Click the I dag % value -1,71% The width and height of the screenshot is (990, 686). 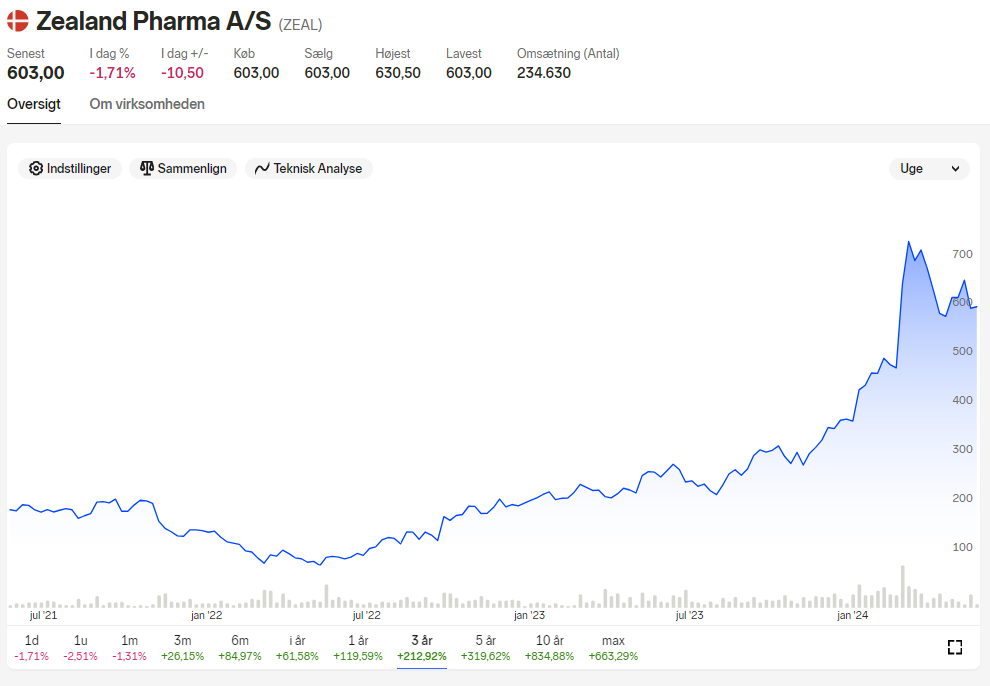coord(112,73)
